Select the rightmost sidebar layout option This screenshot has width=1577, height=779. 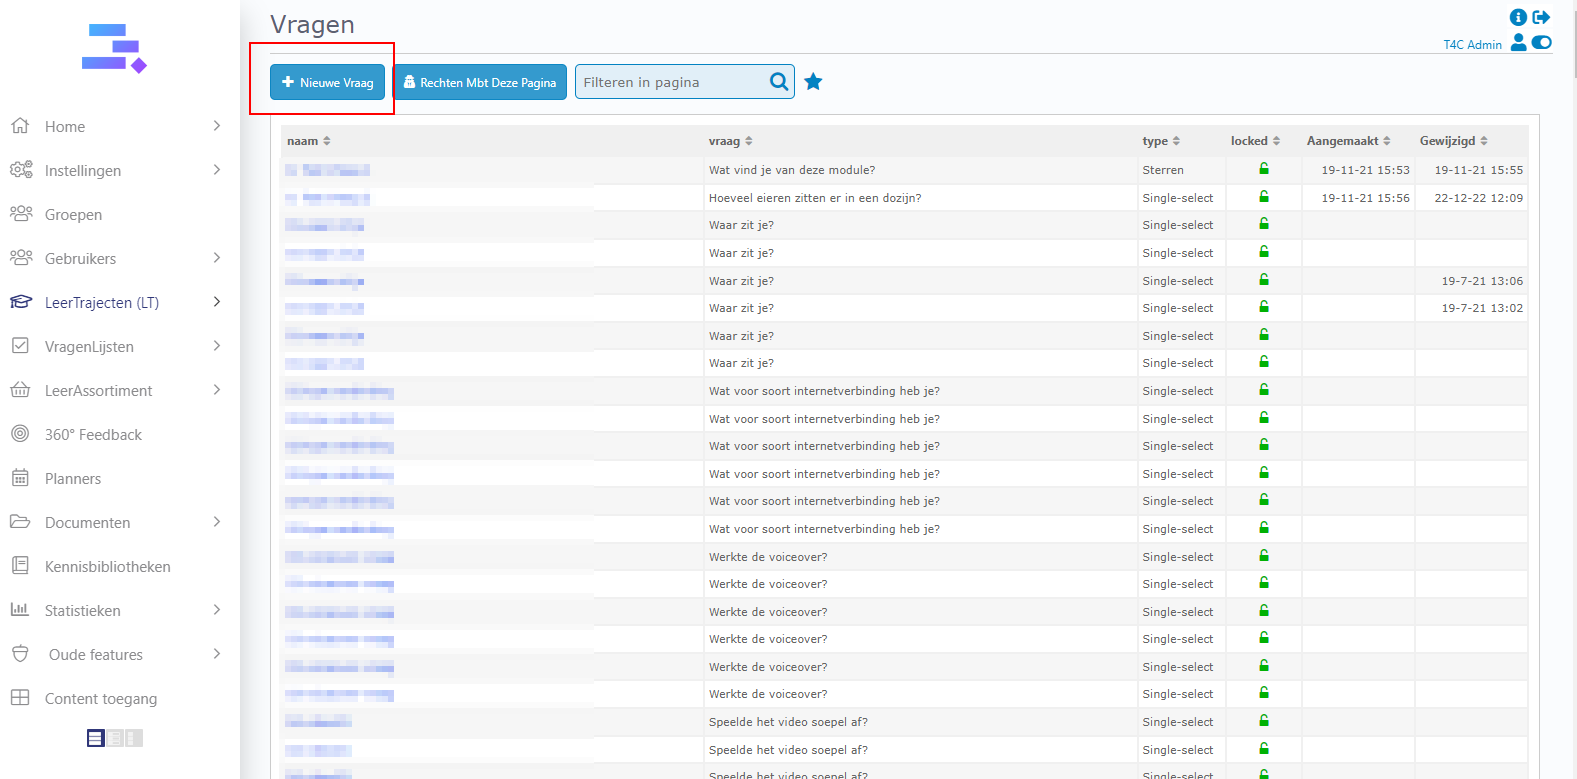pyautogui.click(x=134, y=738)
